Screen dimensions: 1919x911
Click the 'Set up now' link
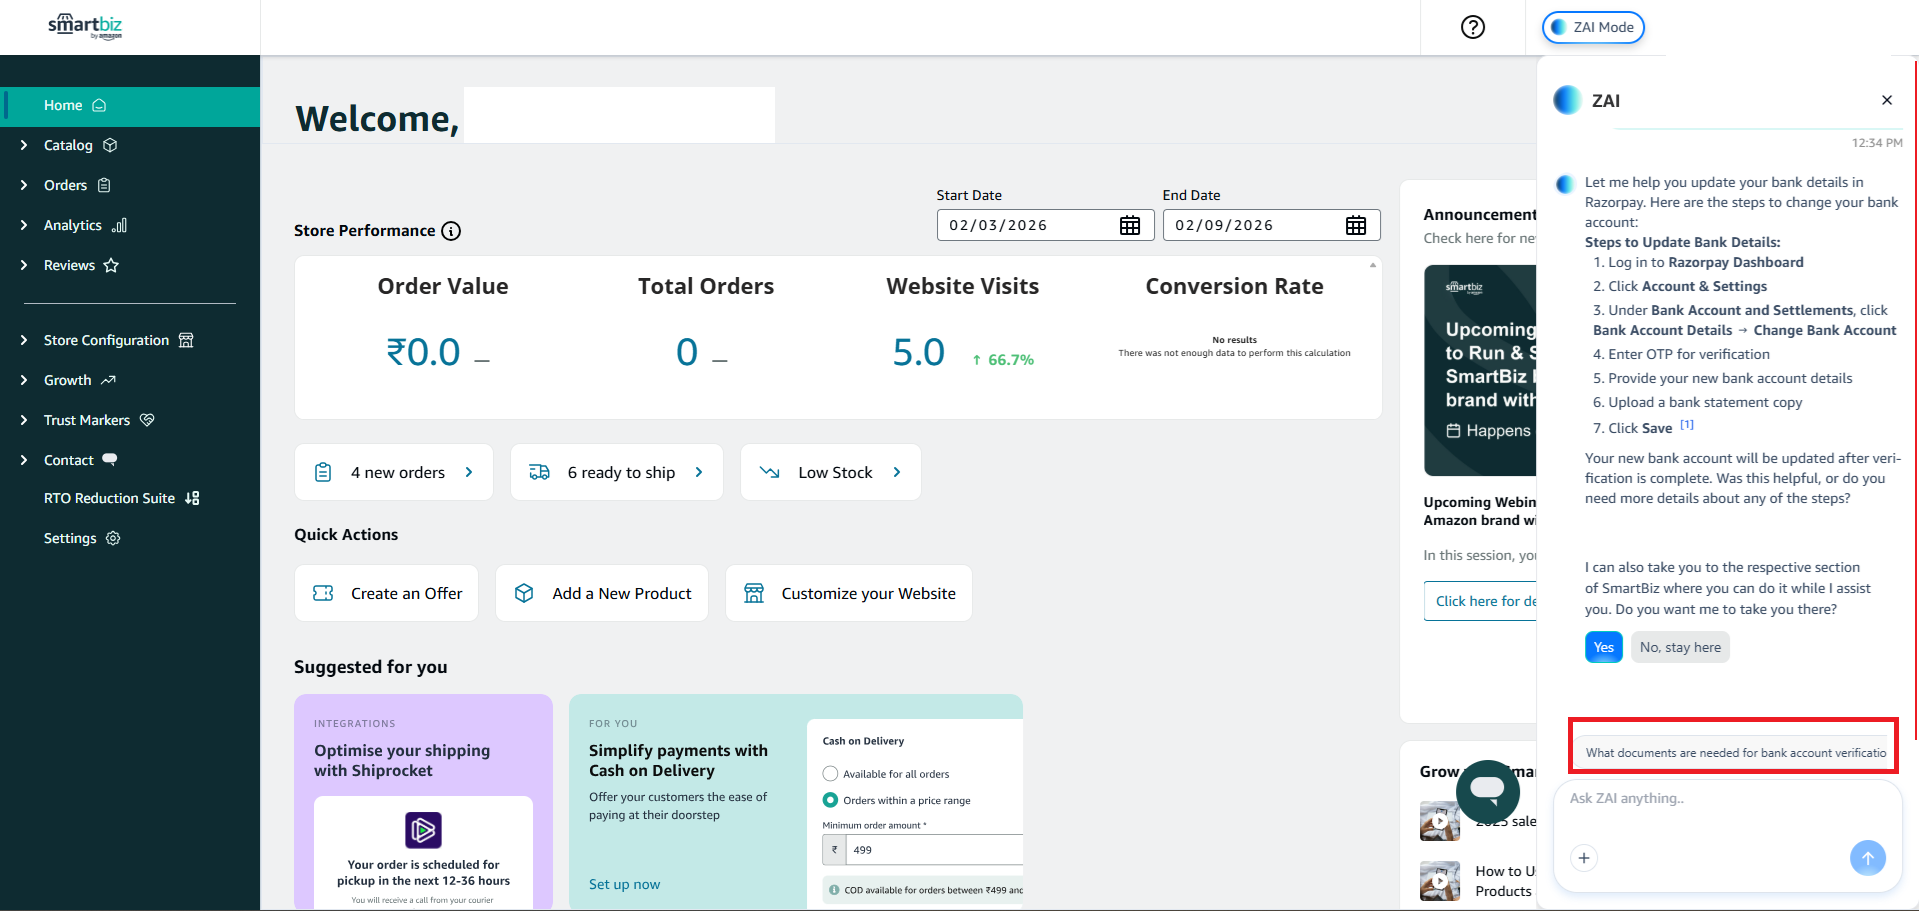point(624,884)
